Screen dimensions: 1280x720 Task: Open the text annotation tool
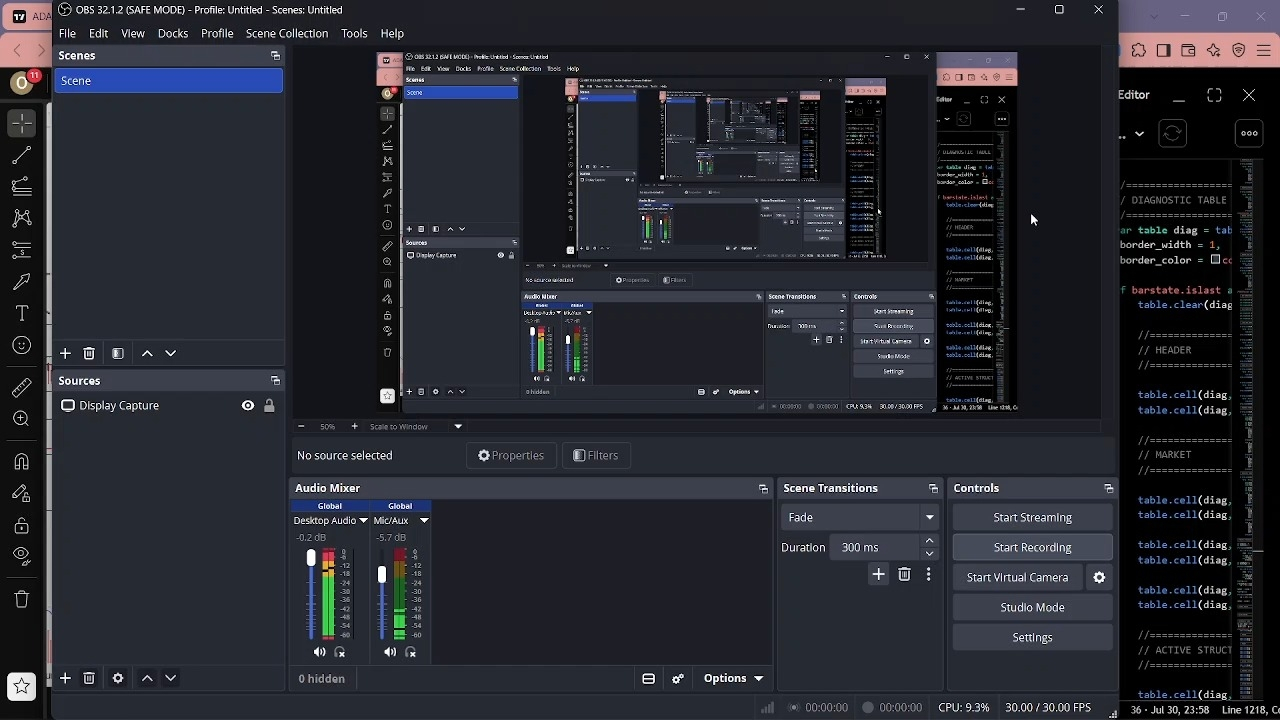(x=22, y=314)
